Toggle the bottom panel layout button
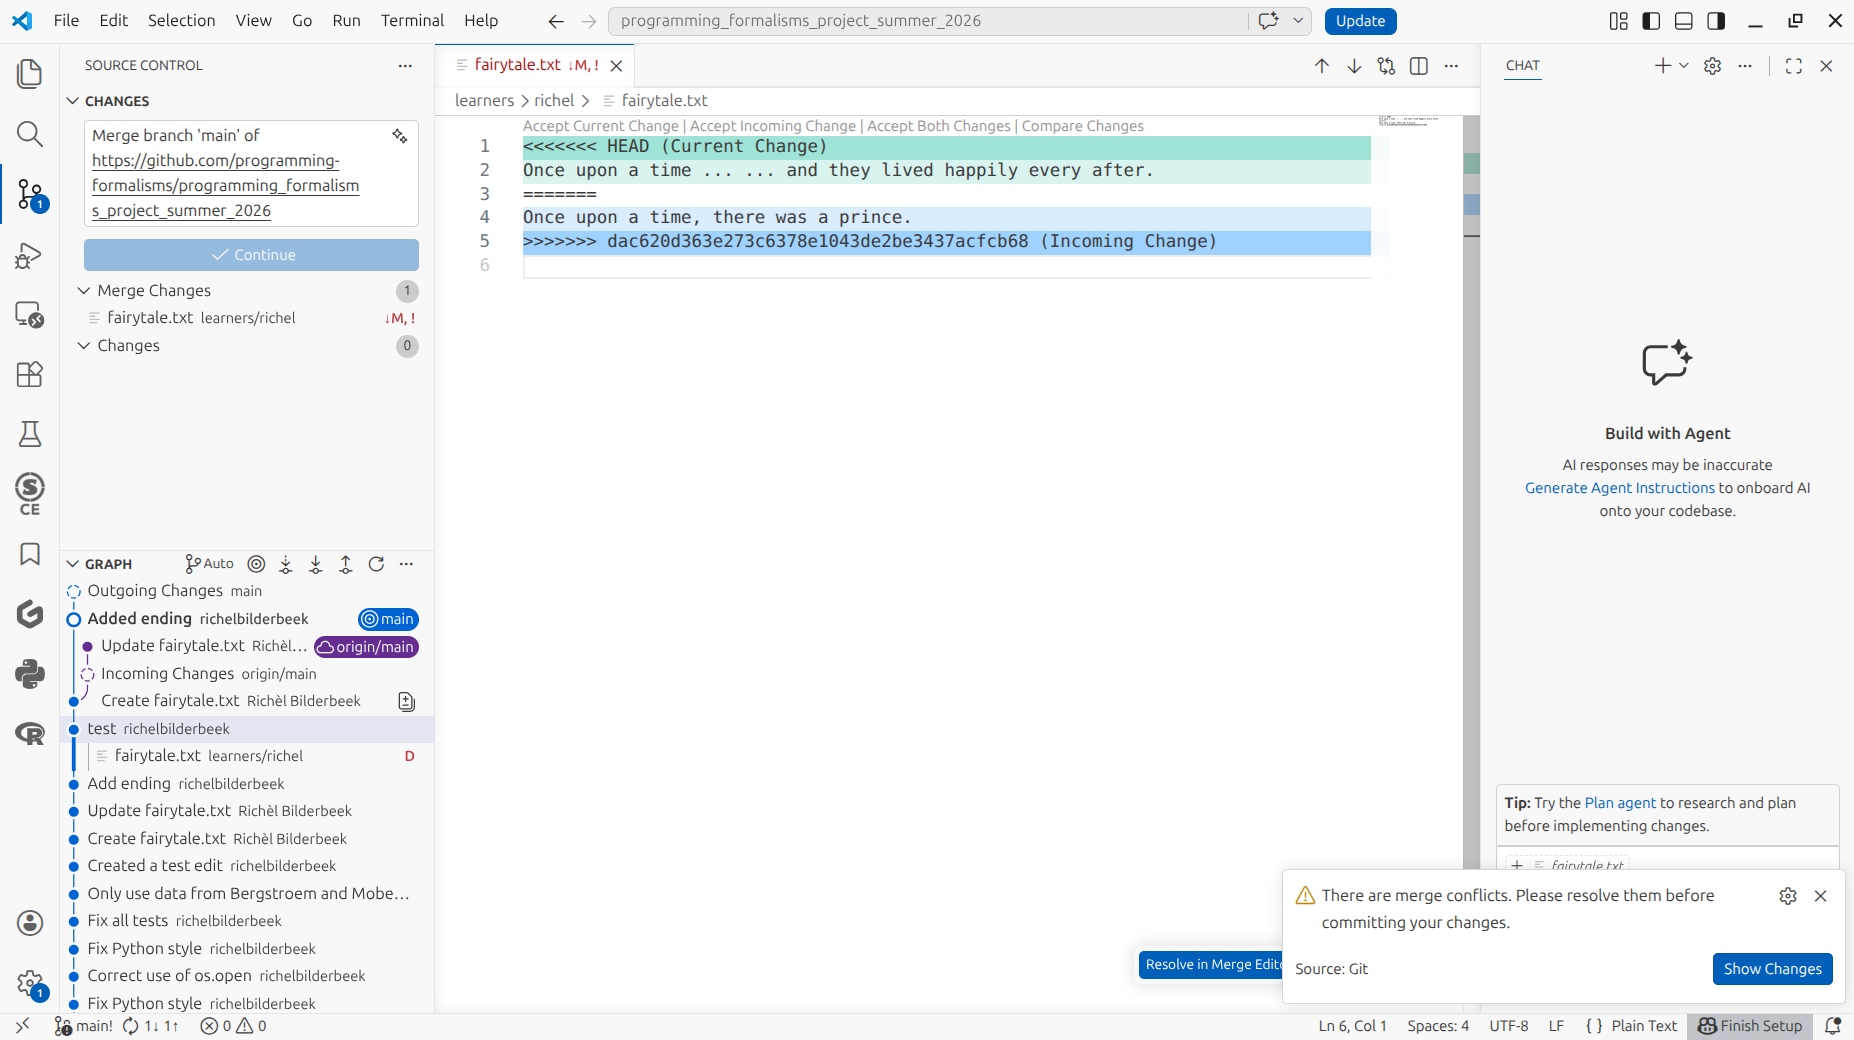Viewport: 1854px width, 1040px height. 1684,21
